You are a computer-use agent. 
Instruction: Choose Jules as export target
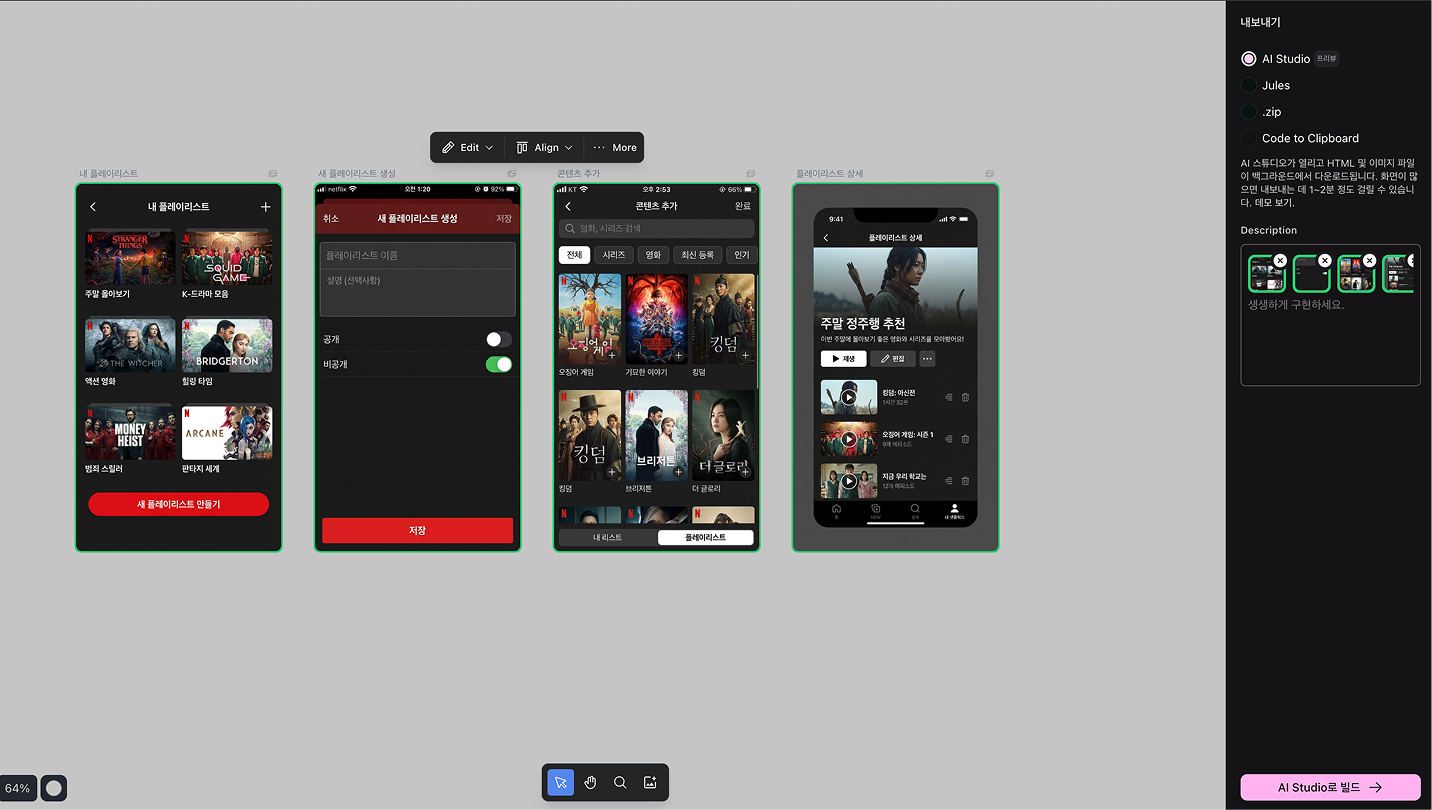pyautogui.click(x=1249, y=86)
